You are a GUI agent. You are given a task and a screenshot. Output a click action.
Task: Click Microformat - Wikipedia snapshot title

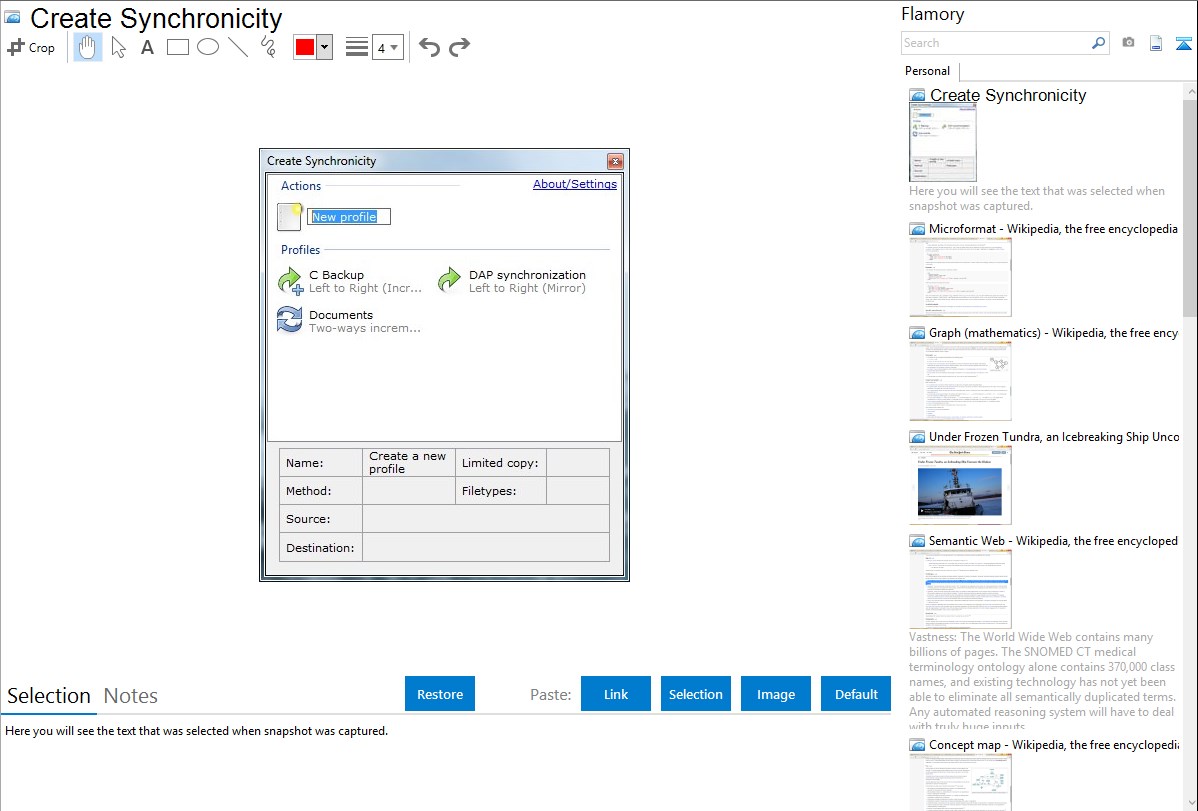[x=1053, y=229]
